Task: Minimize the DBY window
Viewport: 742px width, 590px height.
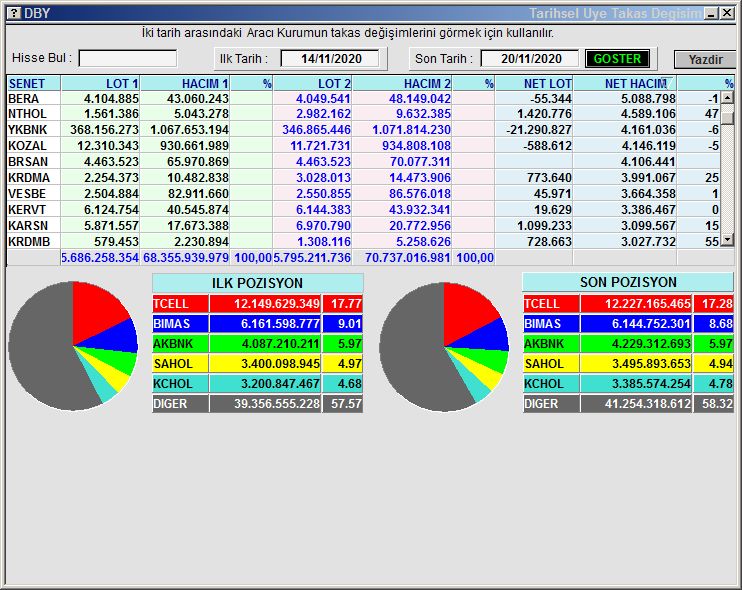Action: pos(711,13)
